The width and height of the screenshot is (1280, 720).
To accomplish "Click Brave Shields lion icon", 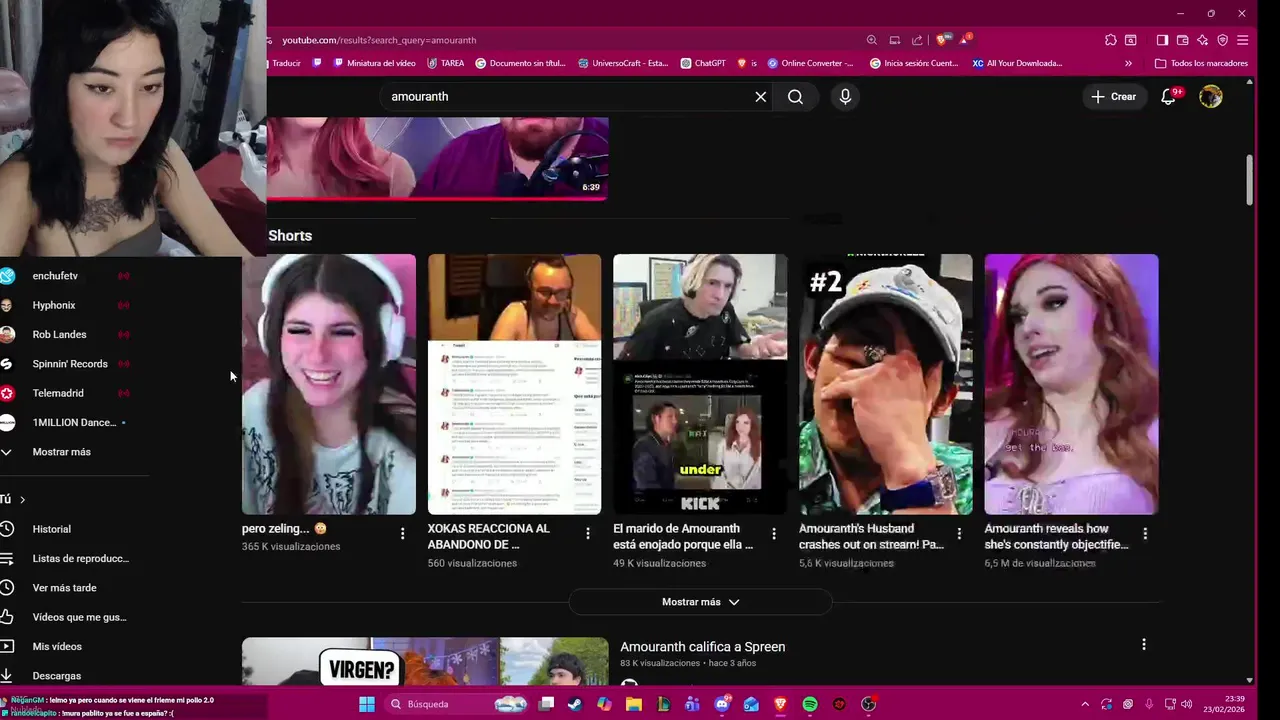I will point(941,40).
